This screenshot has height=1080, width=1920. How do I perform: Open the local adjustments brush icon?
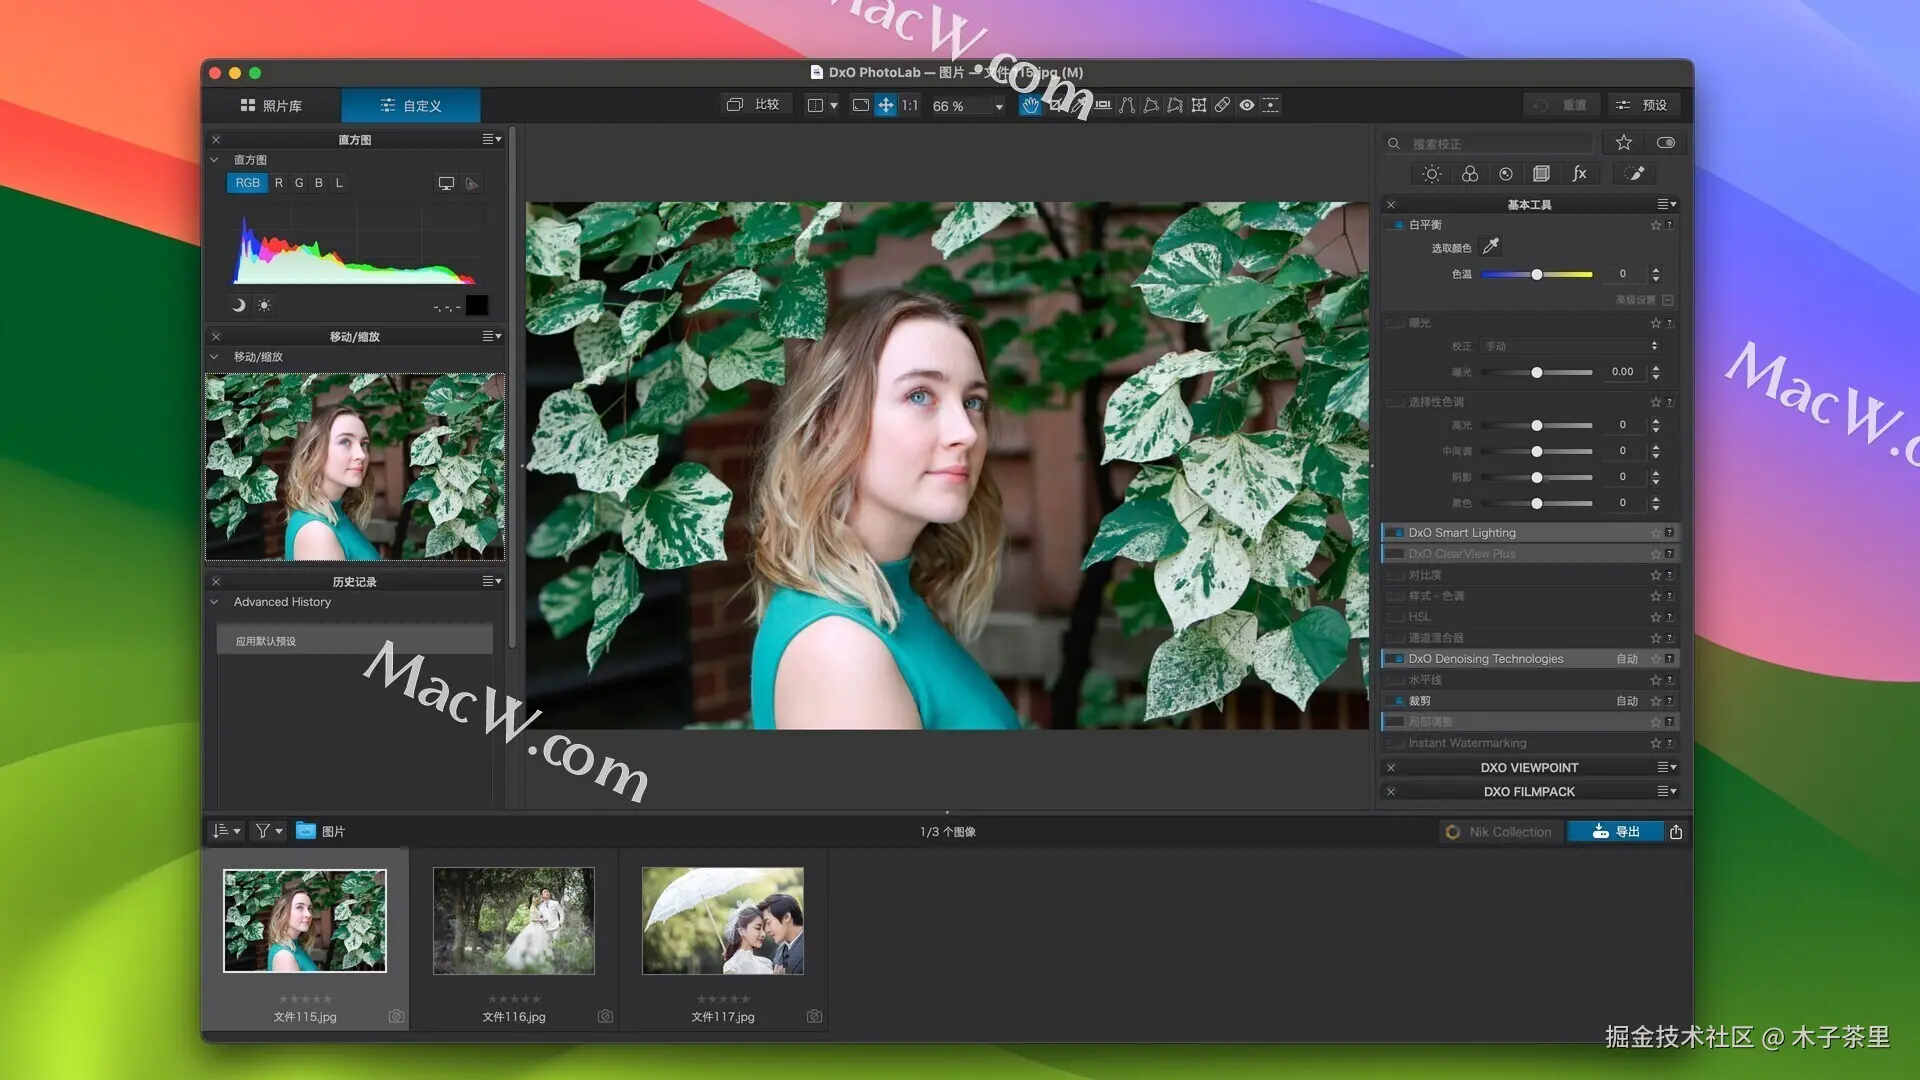point(1635,174)
